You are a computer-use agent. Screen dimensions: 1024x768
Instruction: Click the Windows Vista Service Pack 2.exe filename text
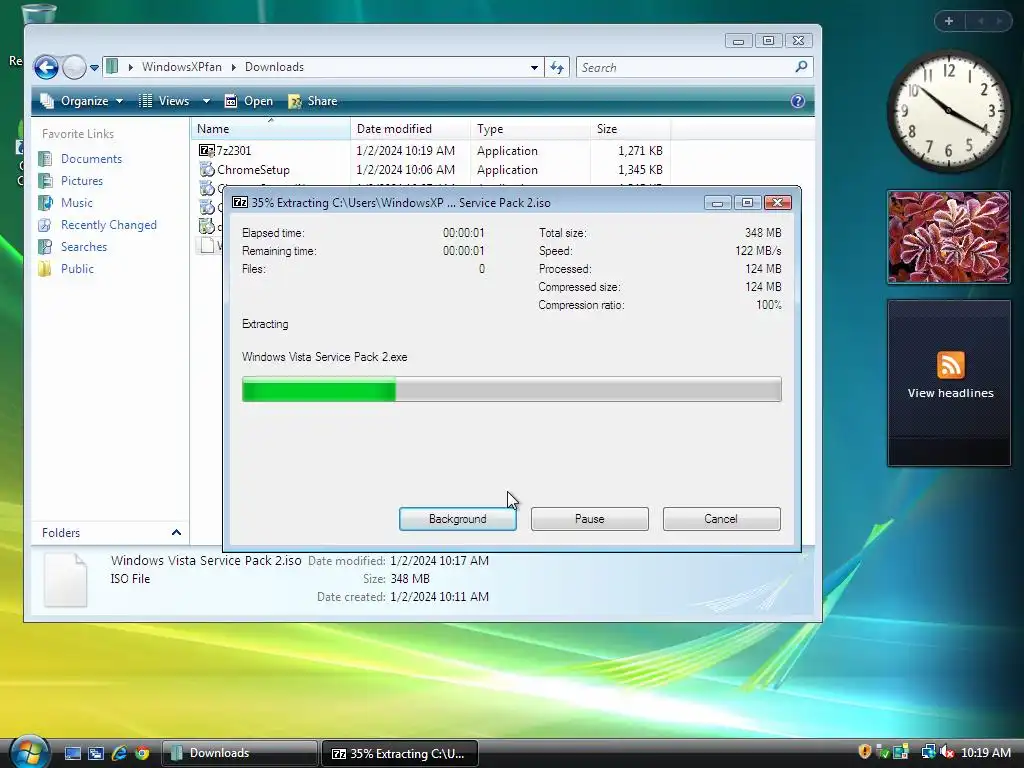click(x=325, y=357)
